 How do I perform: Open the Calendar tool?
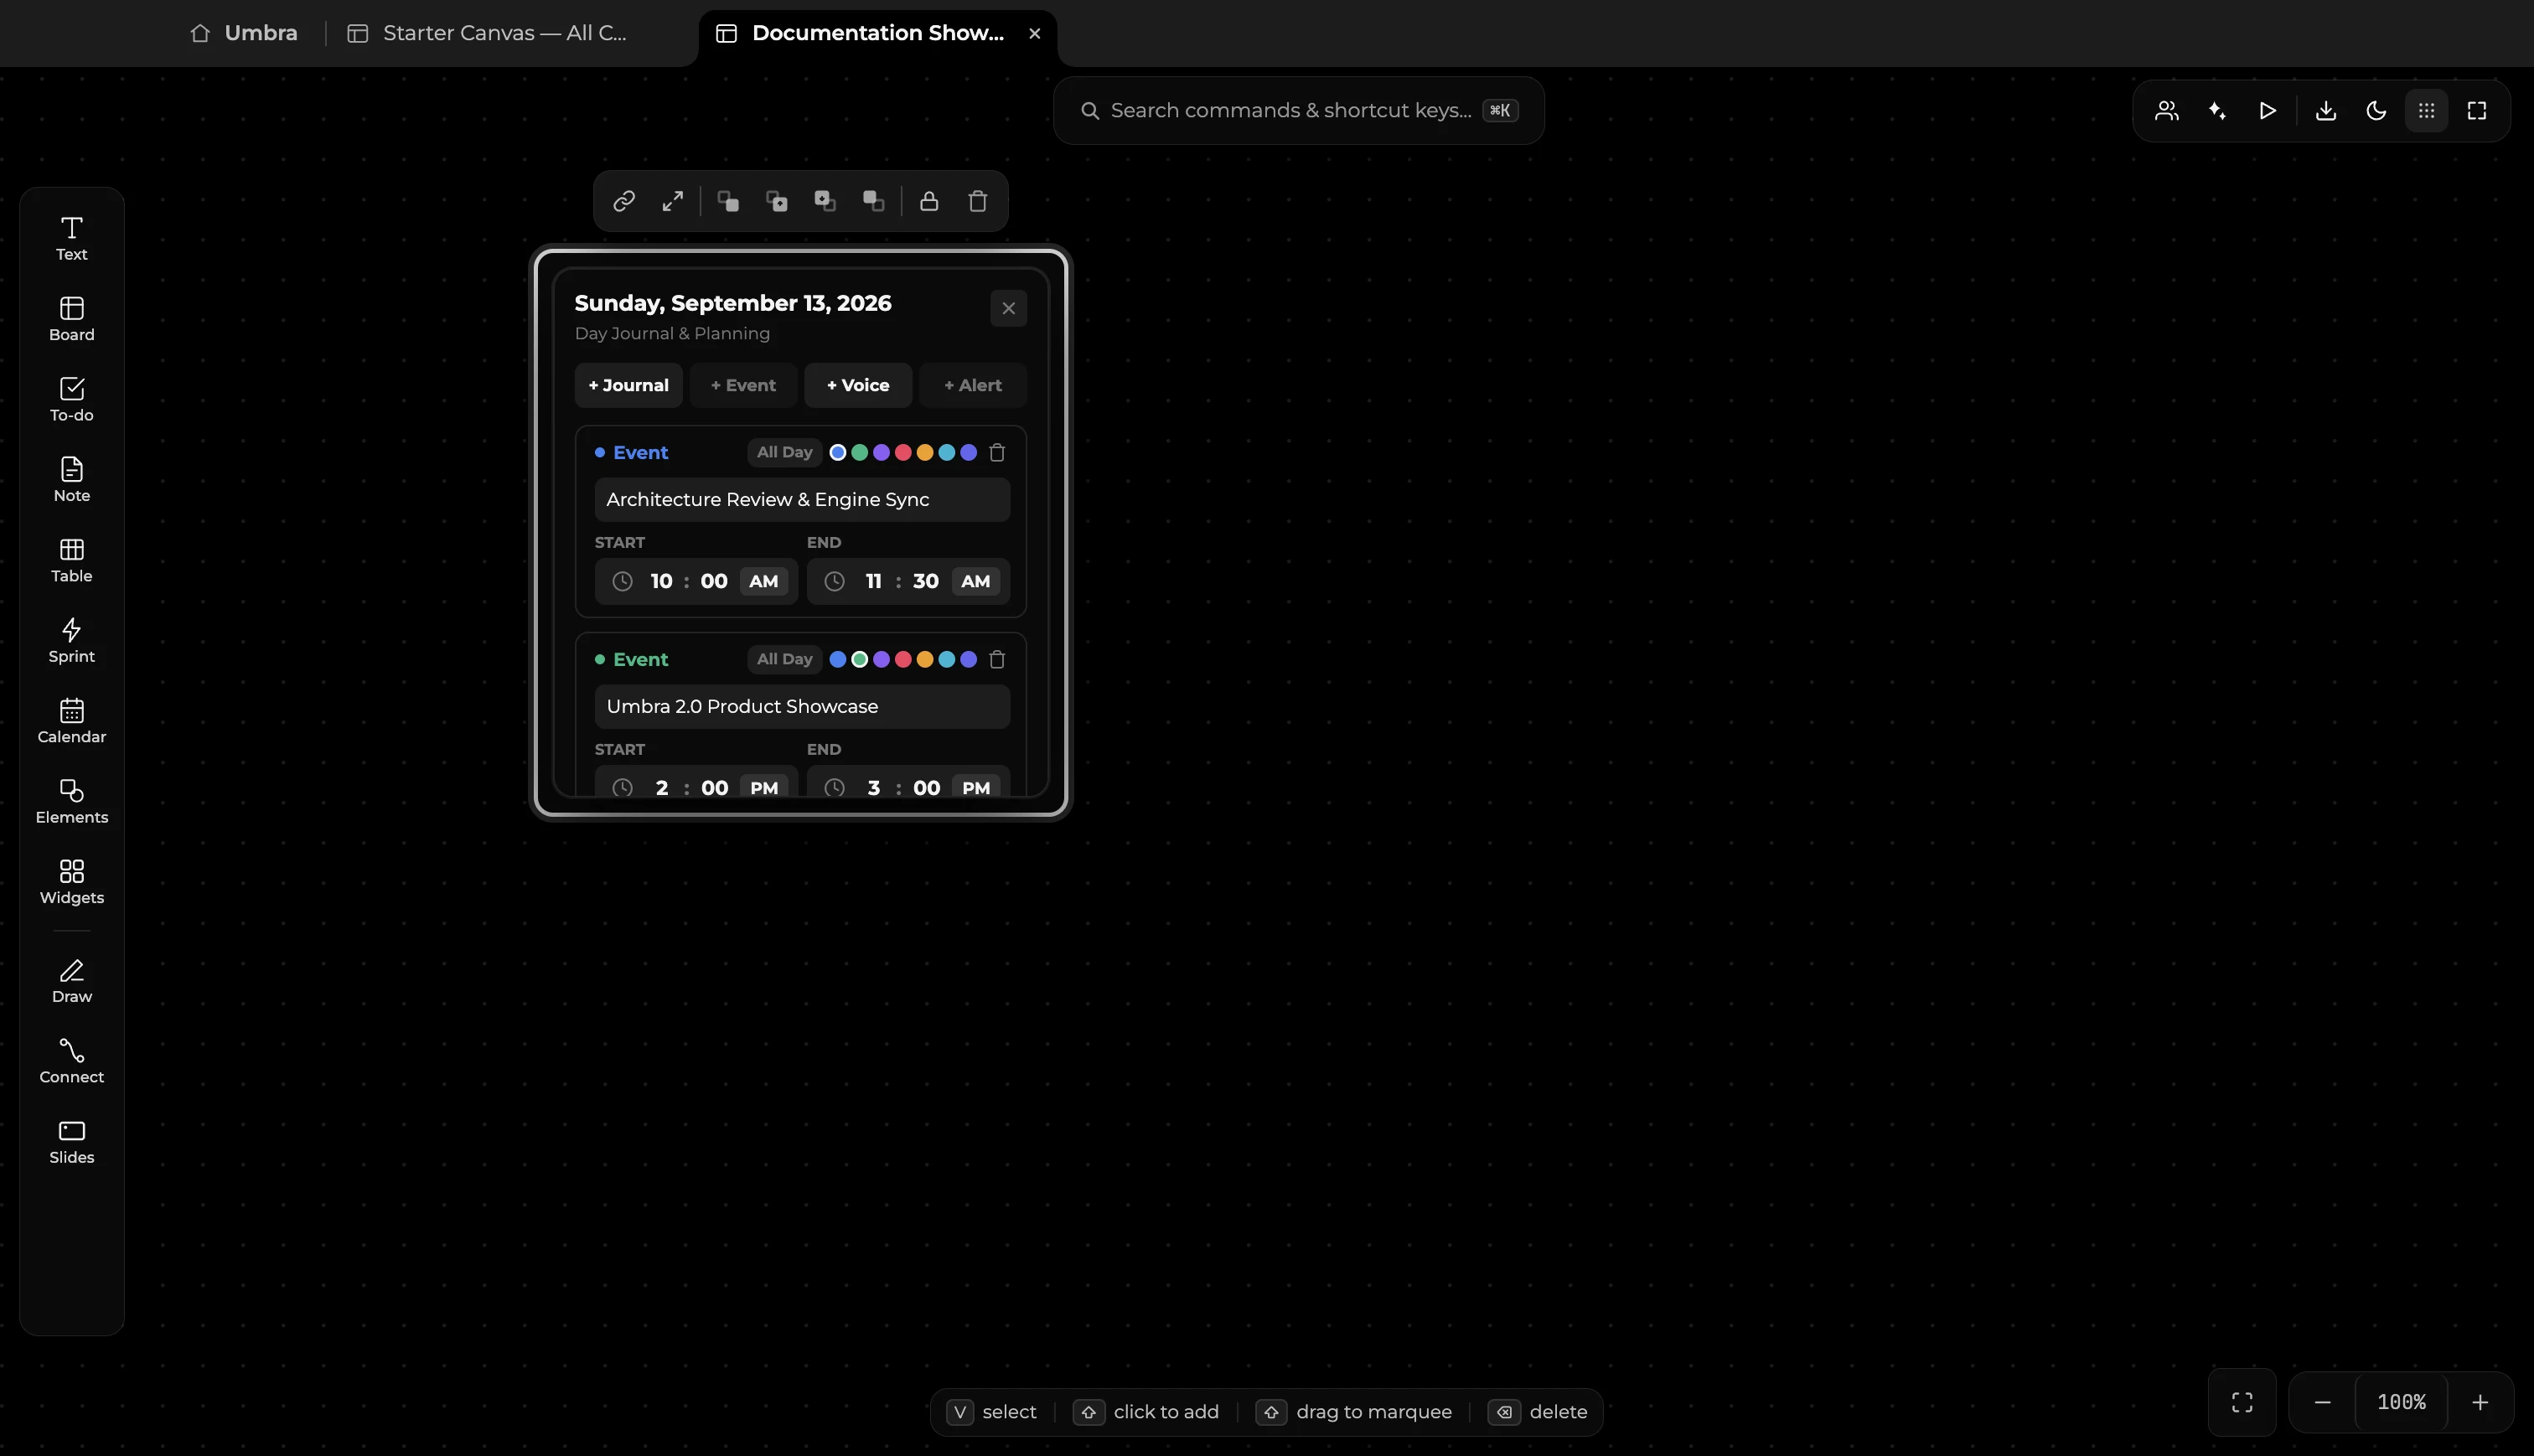[71, 721]
